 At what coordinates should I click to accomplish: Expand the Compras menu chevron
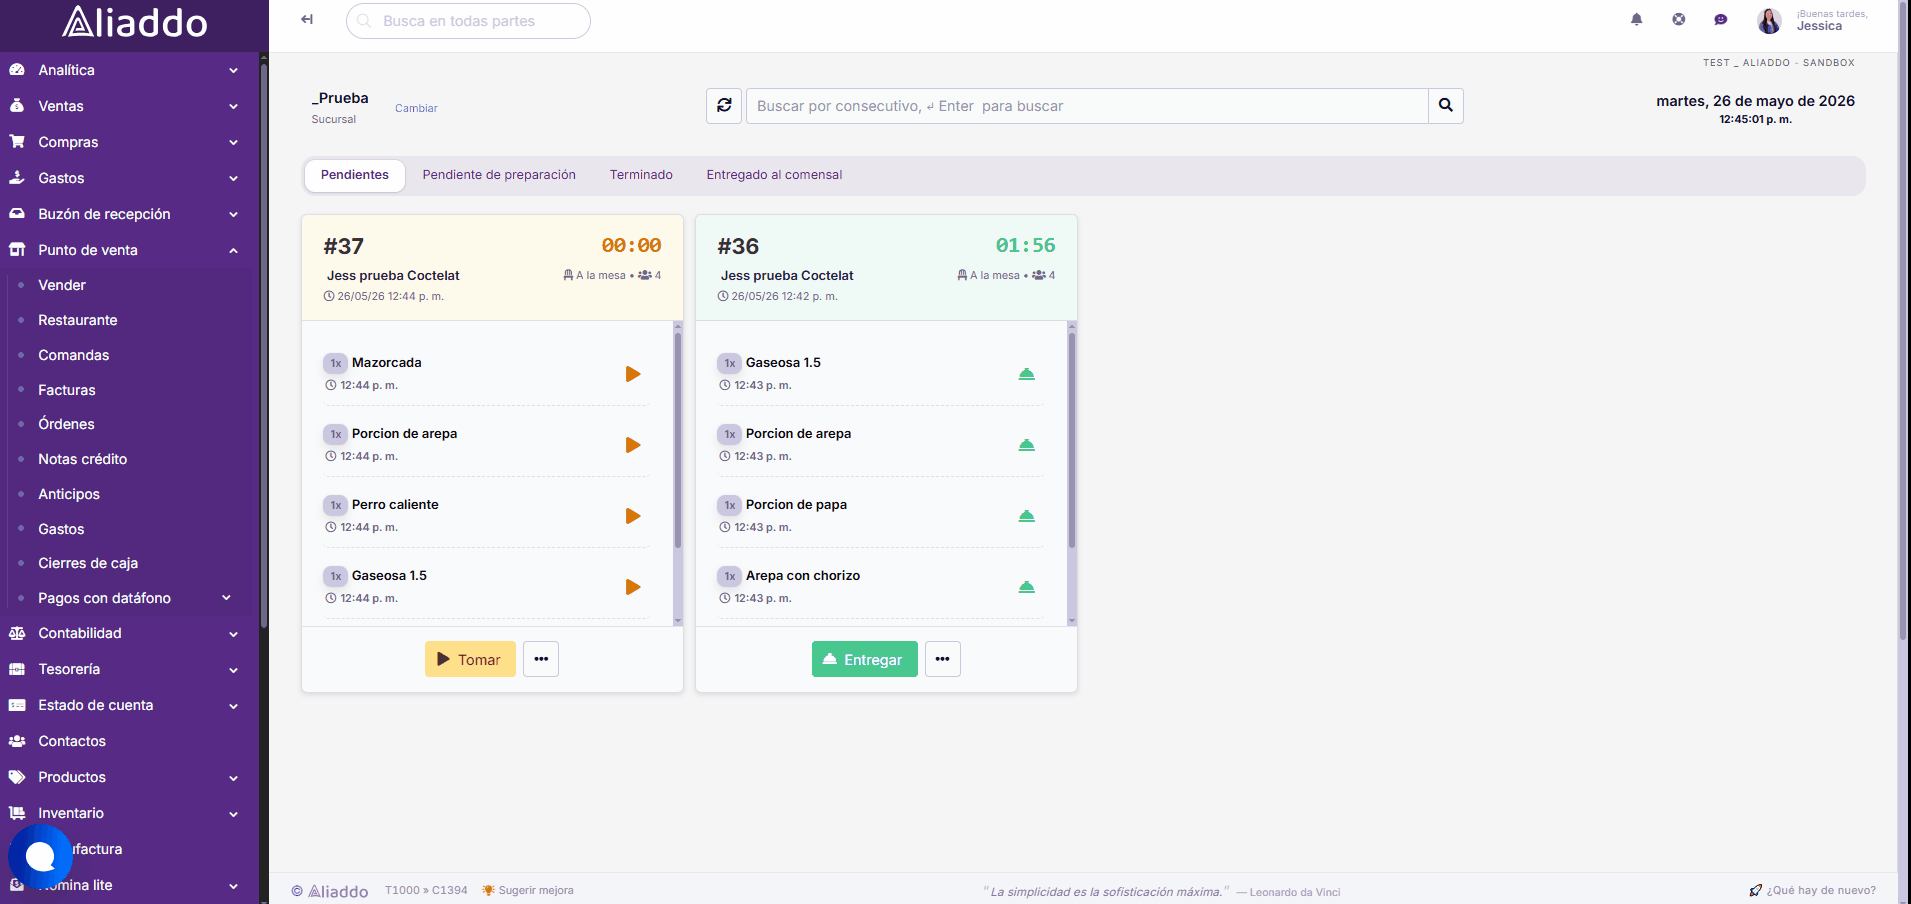tap(233, 142)
